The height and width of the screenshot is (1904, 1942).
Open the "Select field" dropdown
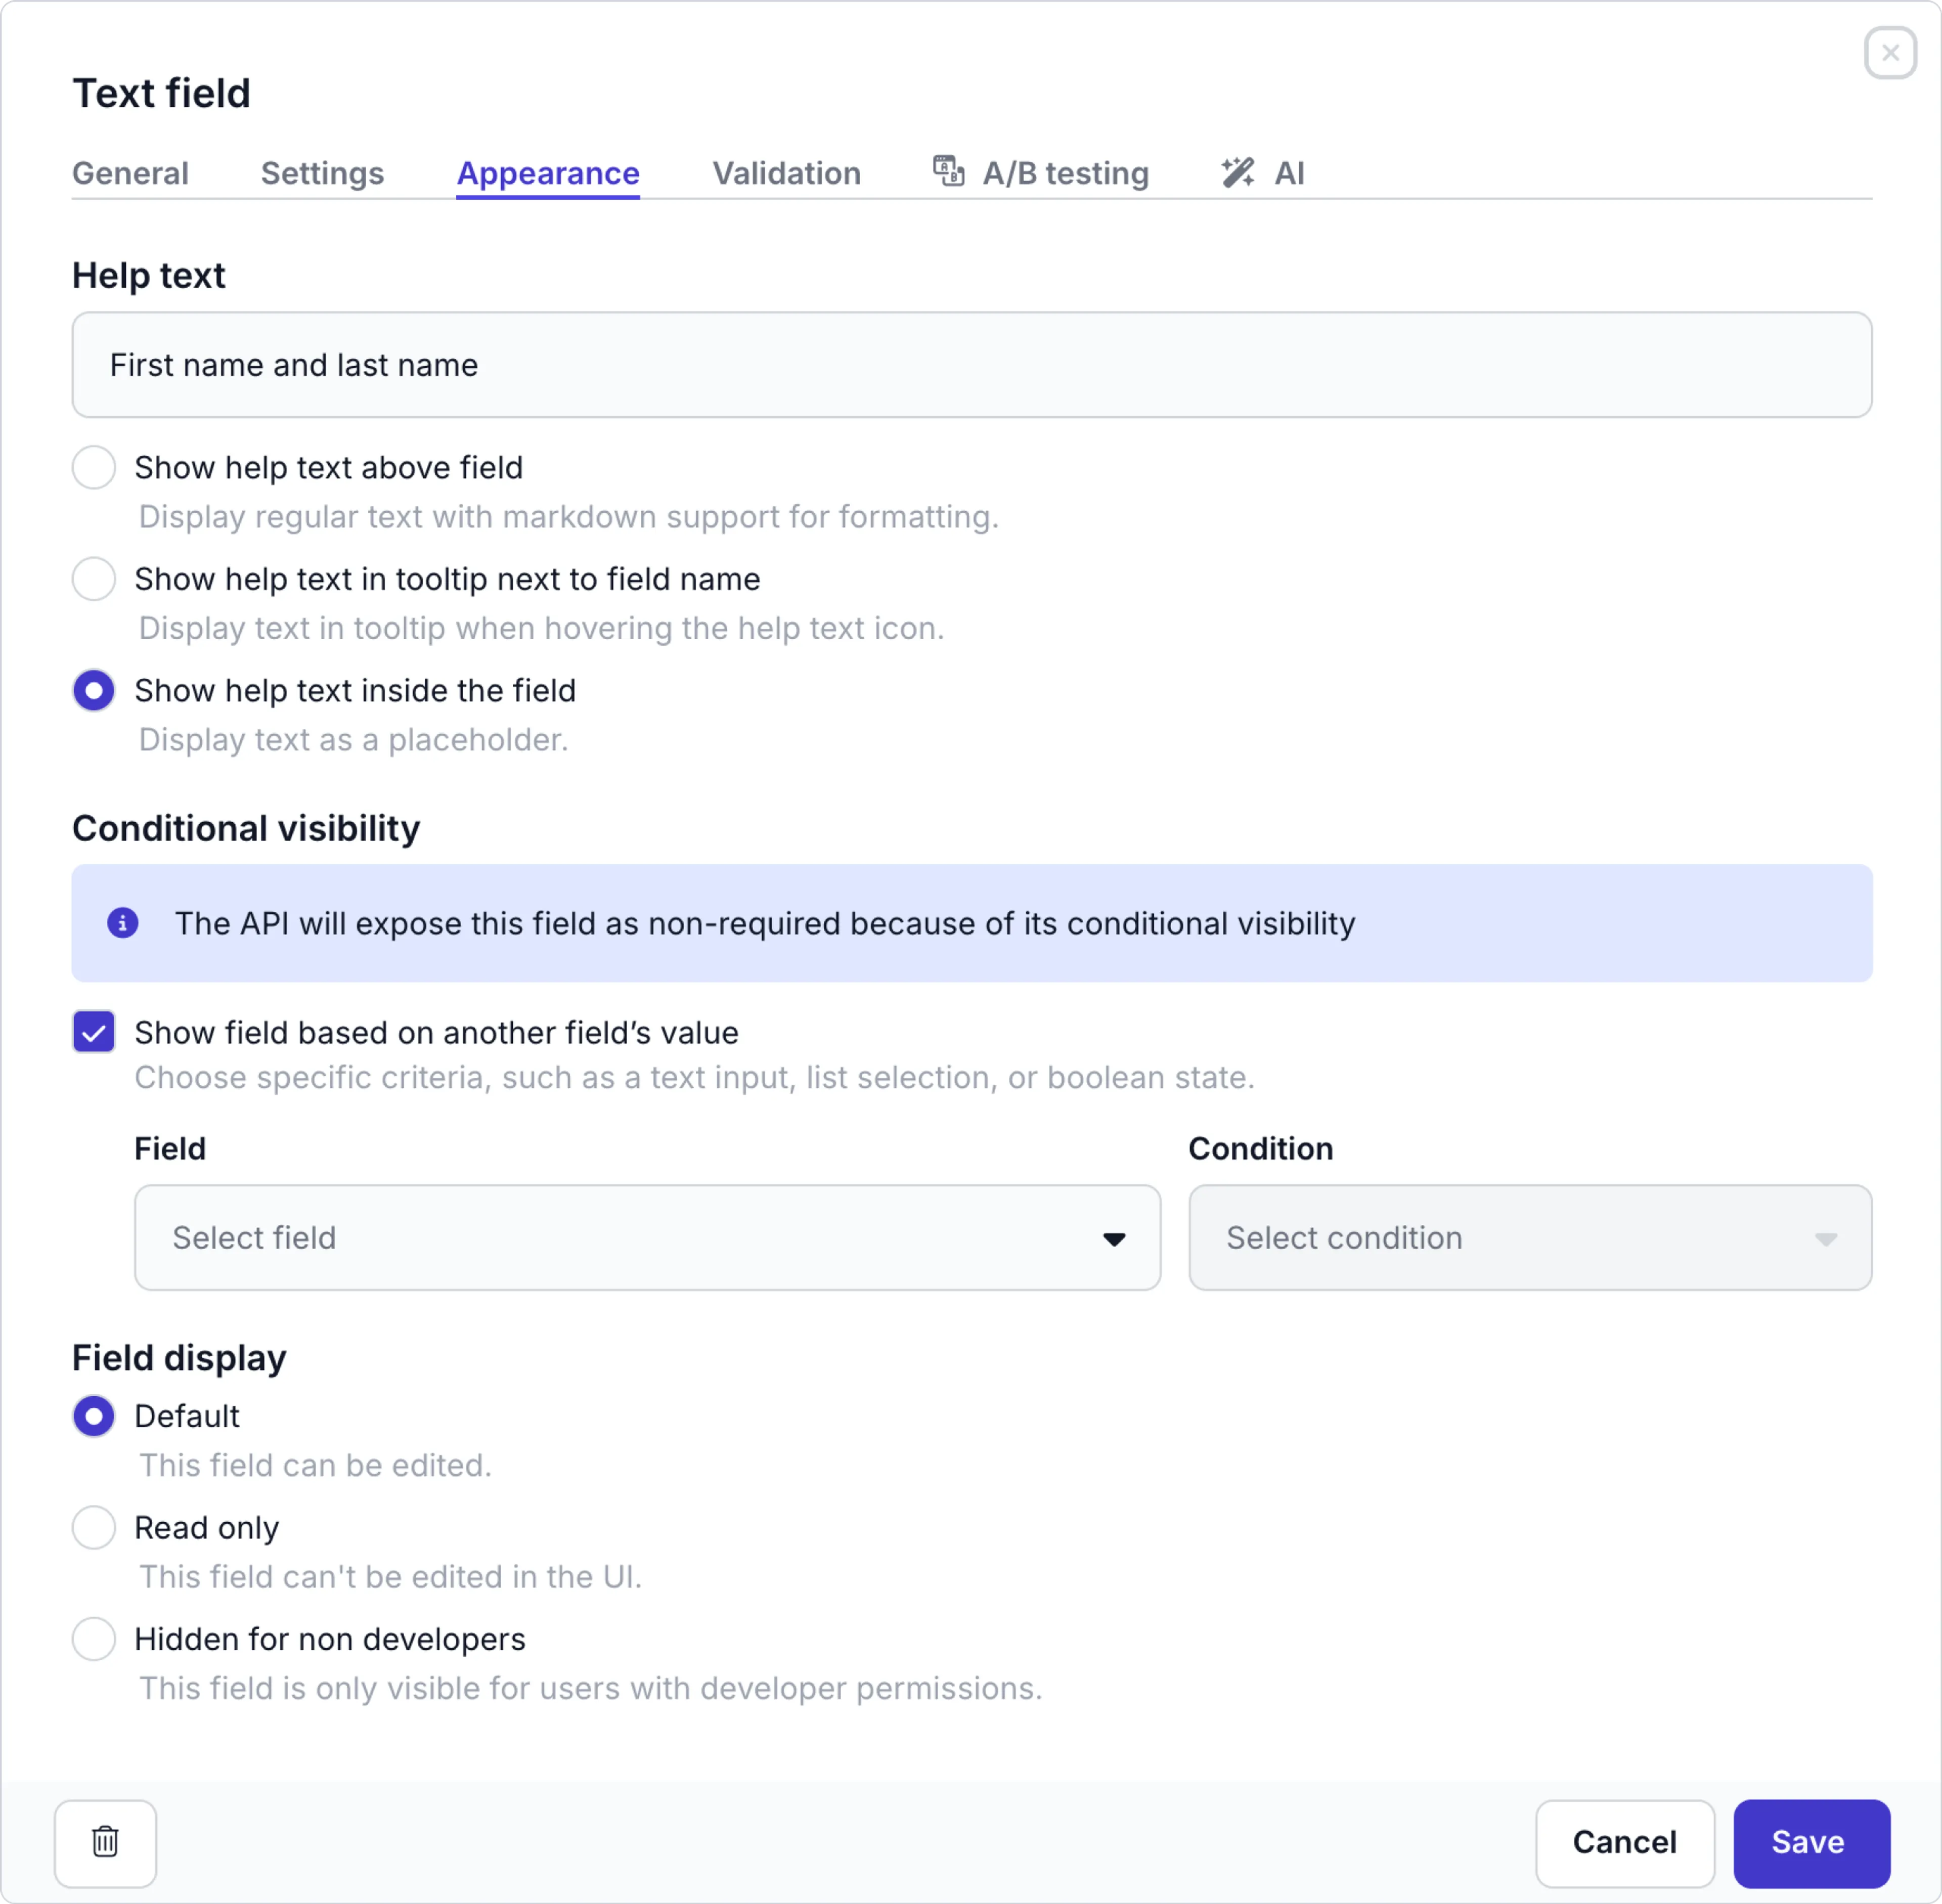pyautogui.click(x=647, y=1238)
